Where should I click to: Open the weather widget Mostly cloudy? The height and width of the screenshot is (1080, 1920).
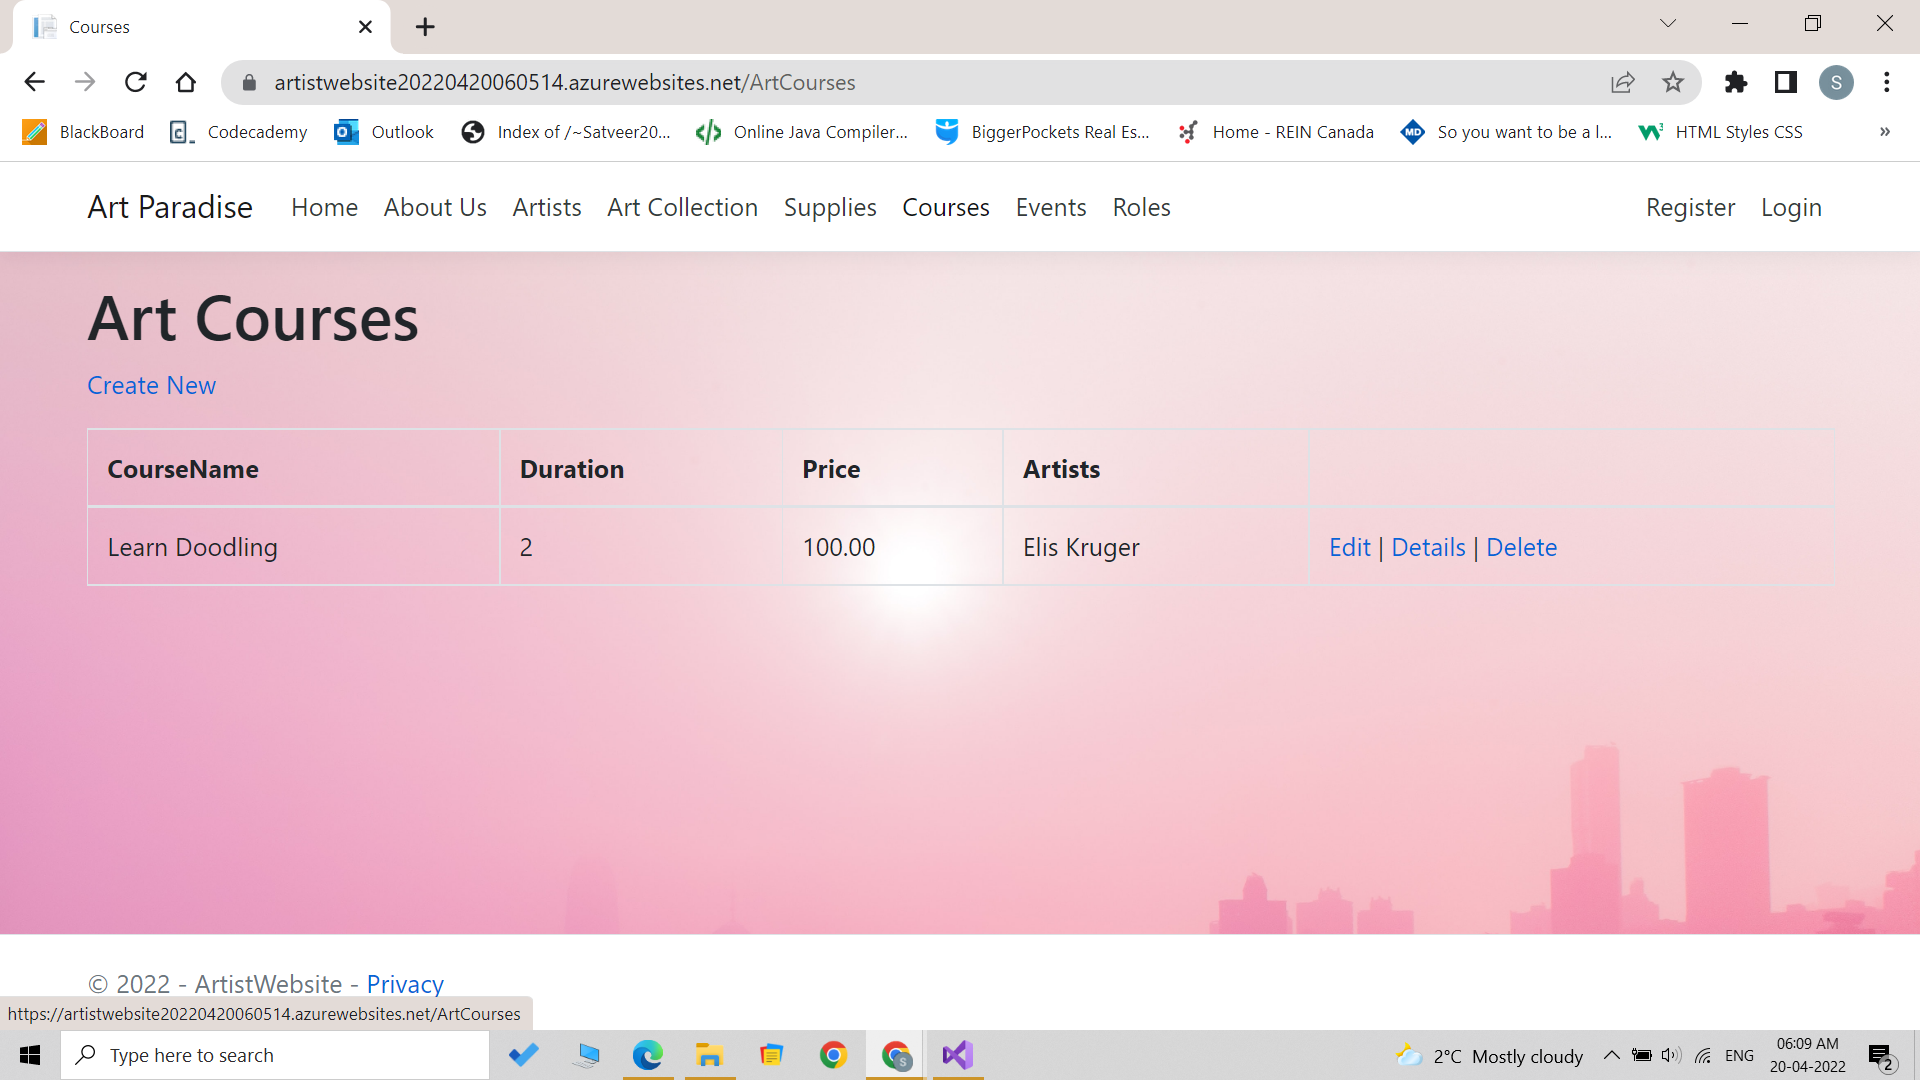(1490, 1056)
